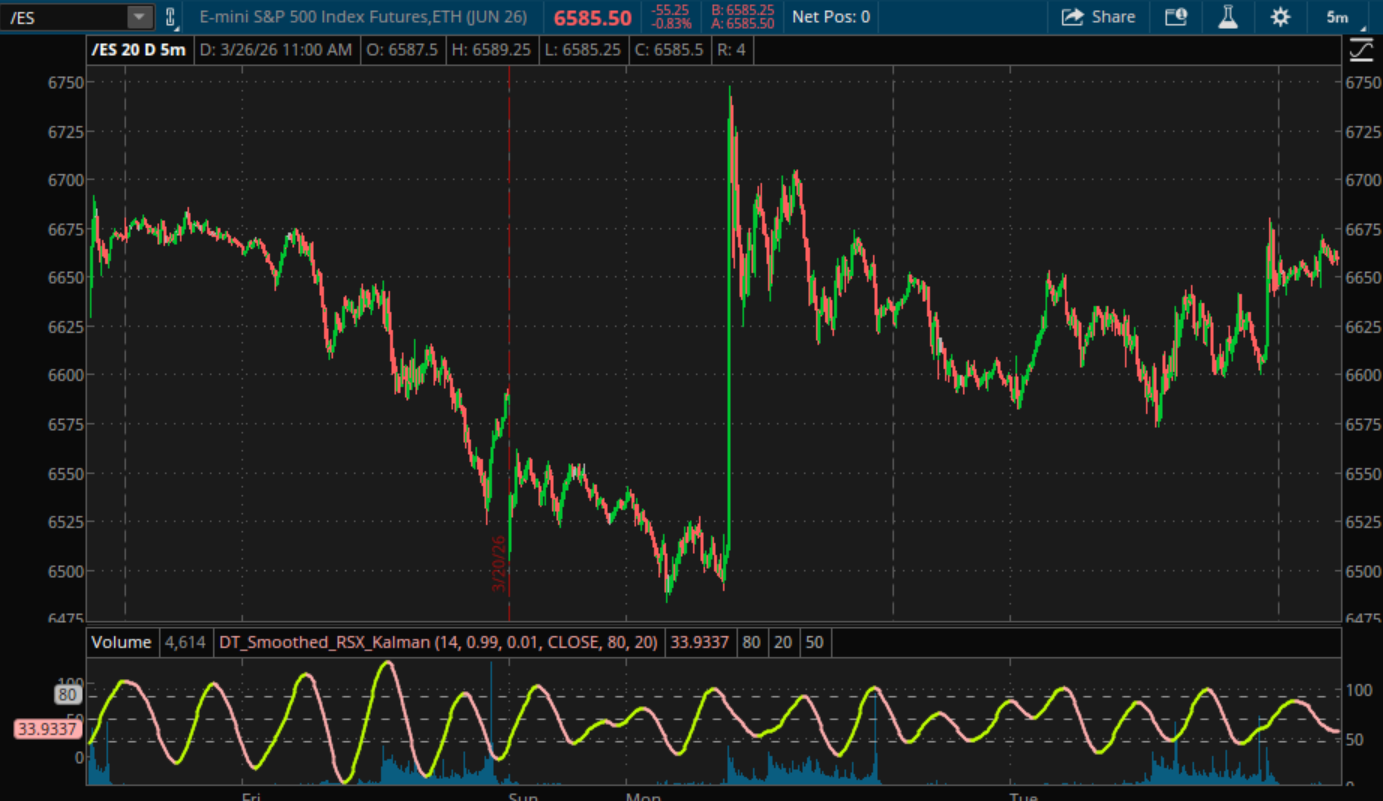Screen dimensions: 1383x801
Task: Open Edit Studies flask icon
Action: pos(1228,17)
